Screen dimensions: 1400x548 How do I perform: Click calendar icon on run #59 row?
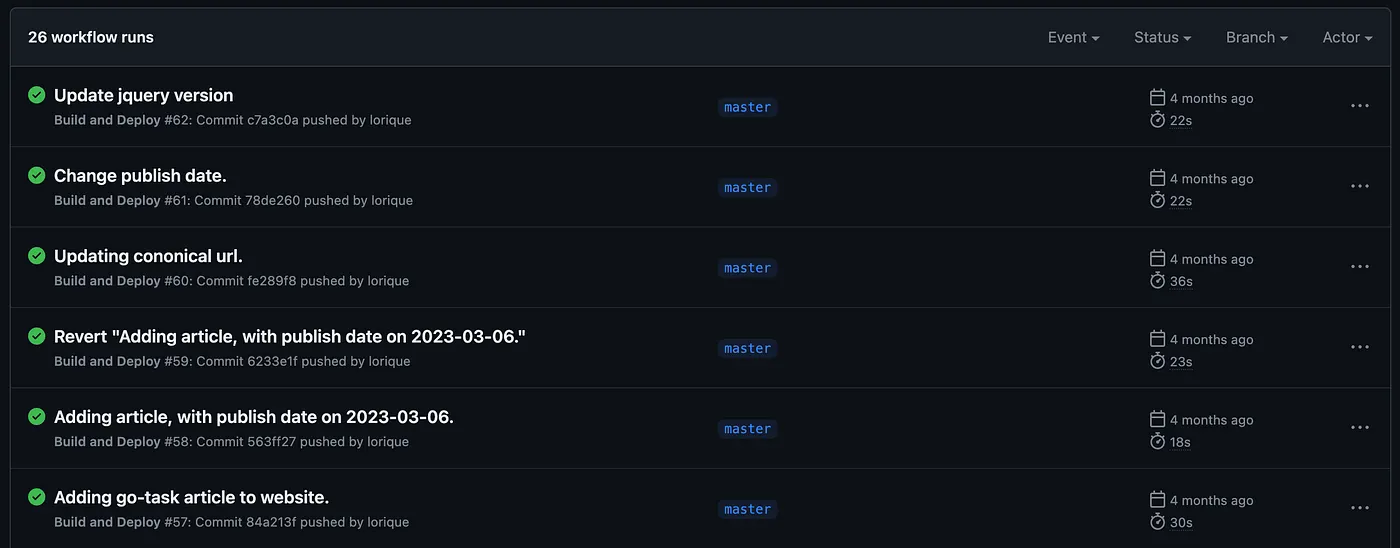[1158, 339]
